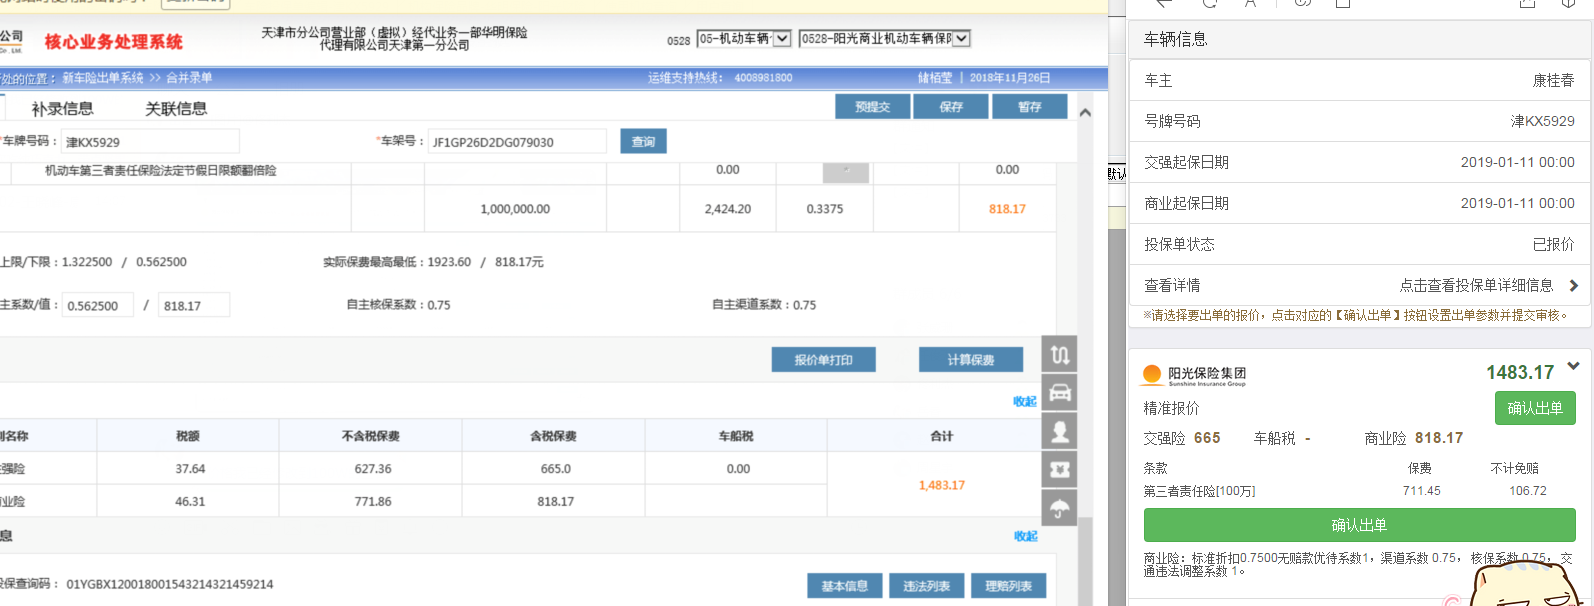This screenshot has height=606, width=1594.
Task: Click the 查询 button next to 车架号
Action: click(x=643, y=142)
